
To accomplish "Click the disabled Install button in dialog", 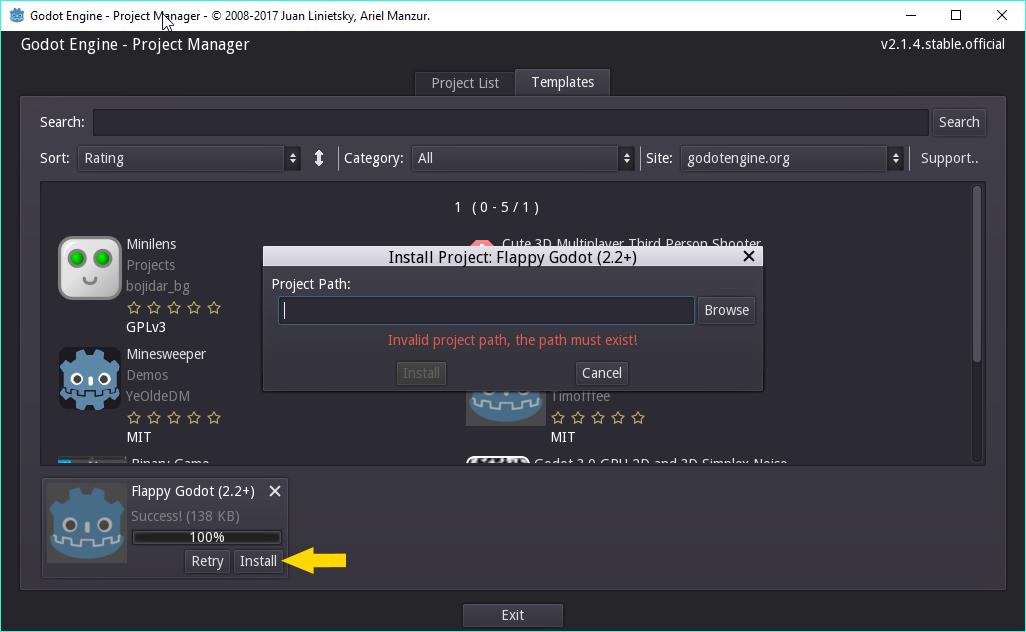I will 421,373.
